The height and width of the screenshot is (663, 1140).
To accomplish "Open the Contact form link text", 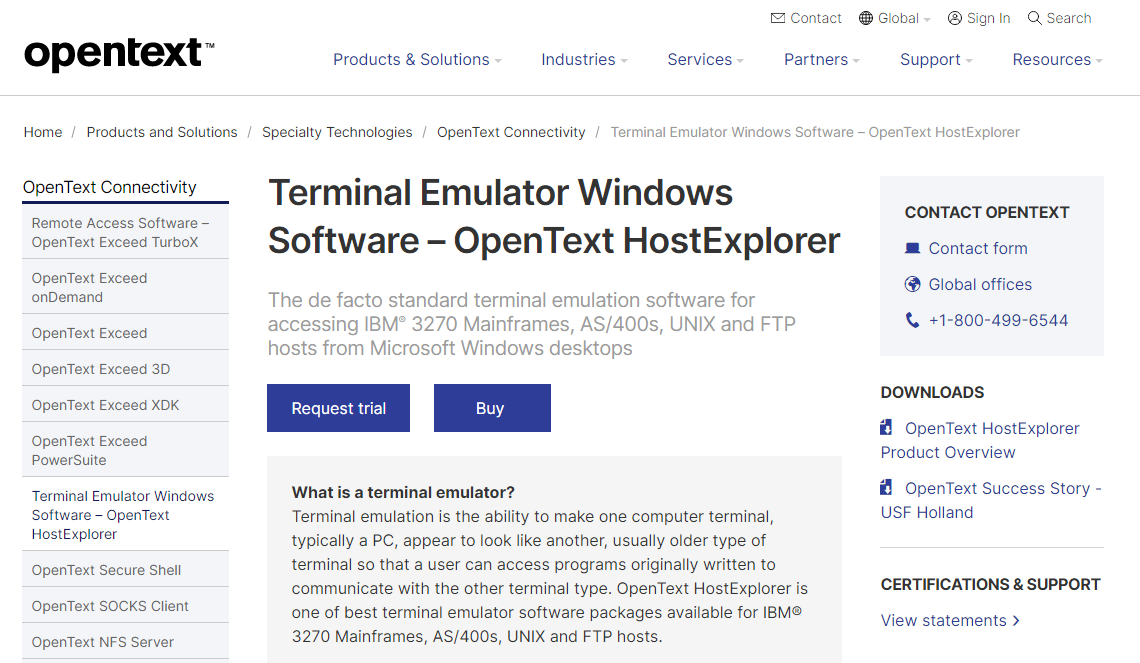I will coord(978,249).
